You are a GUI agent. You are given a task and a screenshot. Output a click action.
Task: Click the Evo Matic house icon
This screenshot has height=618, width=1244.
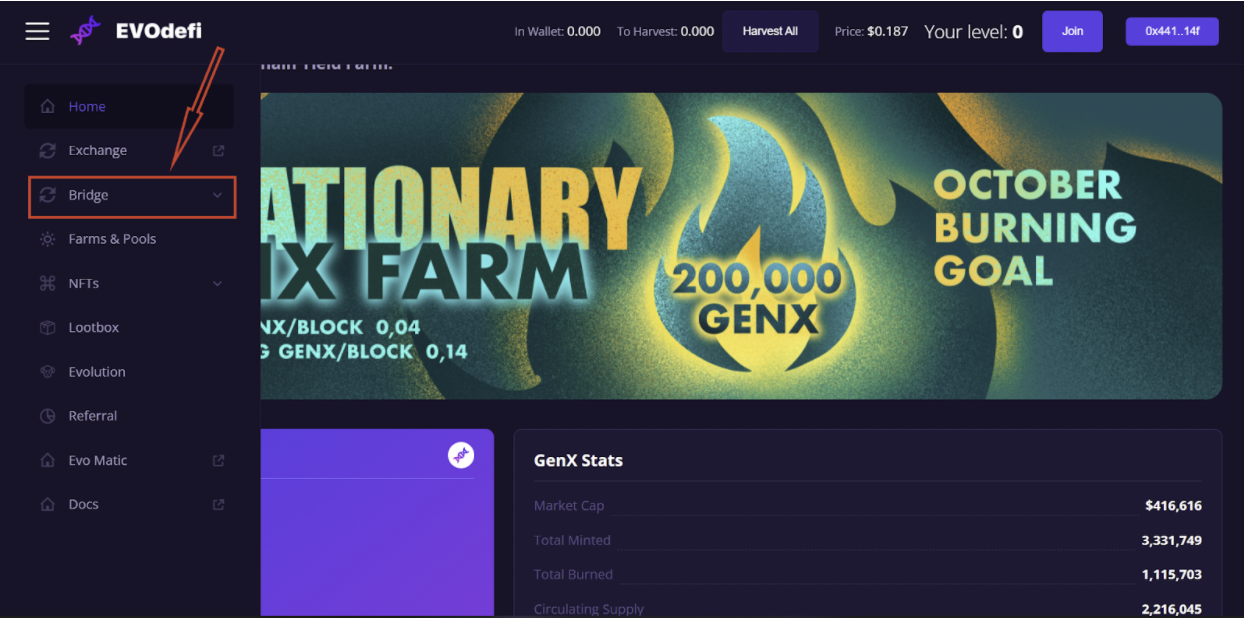click(47, 460)
